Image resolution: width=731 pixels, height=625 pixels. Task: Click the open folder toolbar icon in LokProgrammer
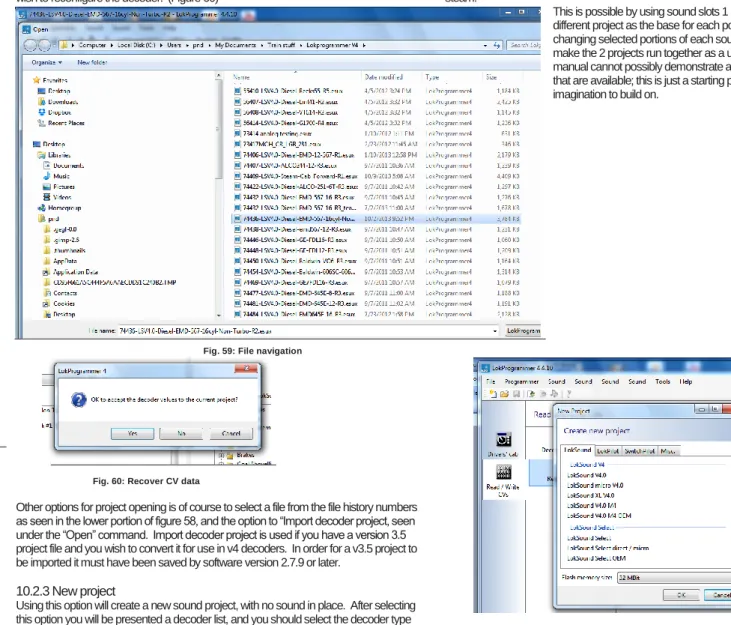point(504,394)
